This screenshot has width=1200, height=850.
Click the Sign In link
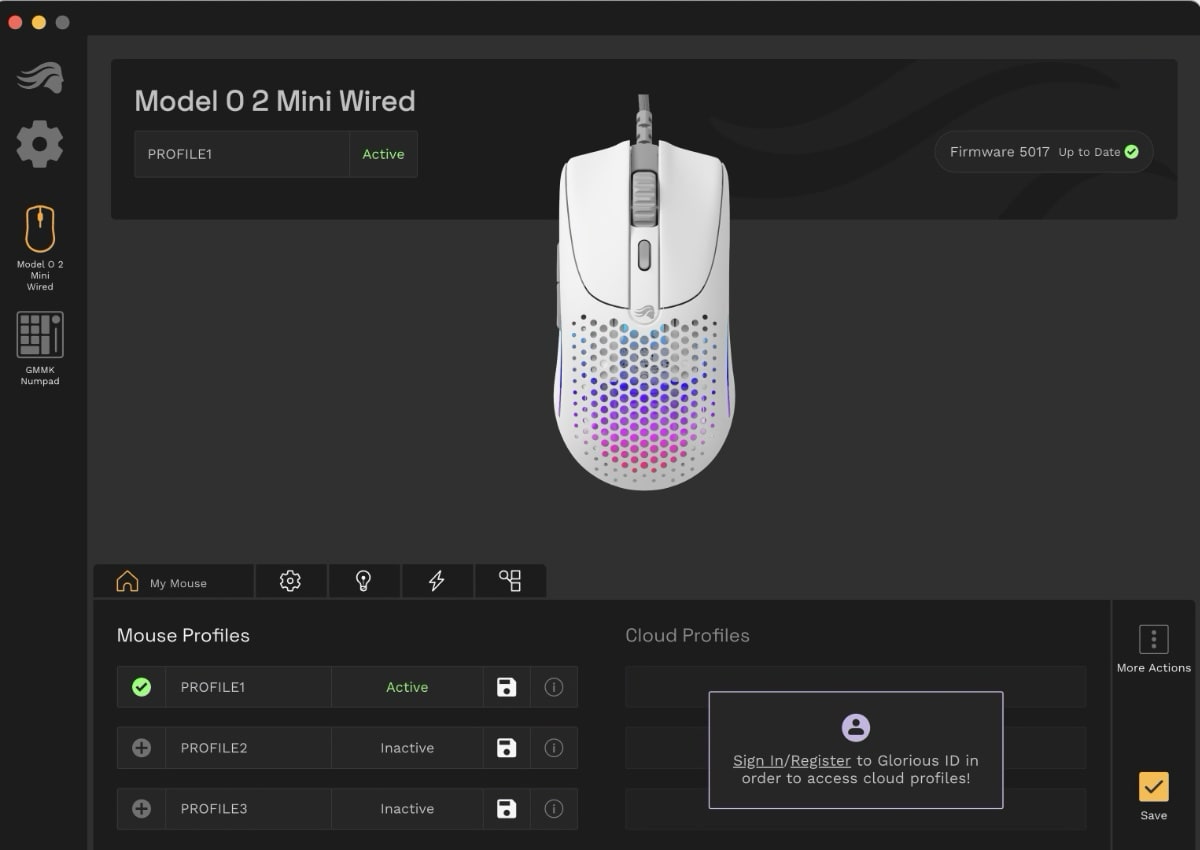pyautogui.click(x=757, y=761)
